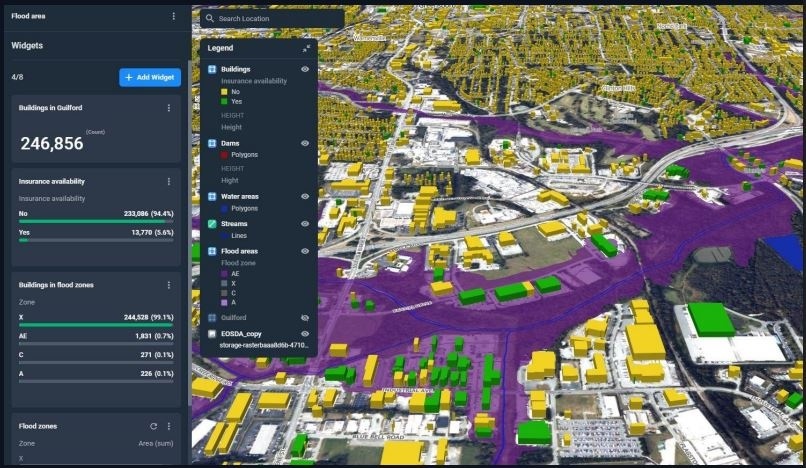This screenshot has width=806, height=468.
Task: Open the Flood area map options menu
Action: 174,16
